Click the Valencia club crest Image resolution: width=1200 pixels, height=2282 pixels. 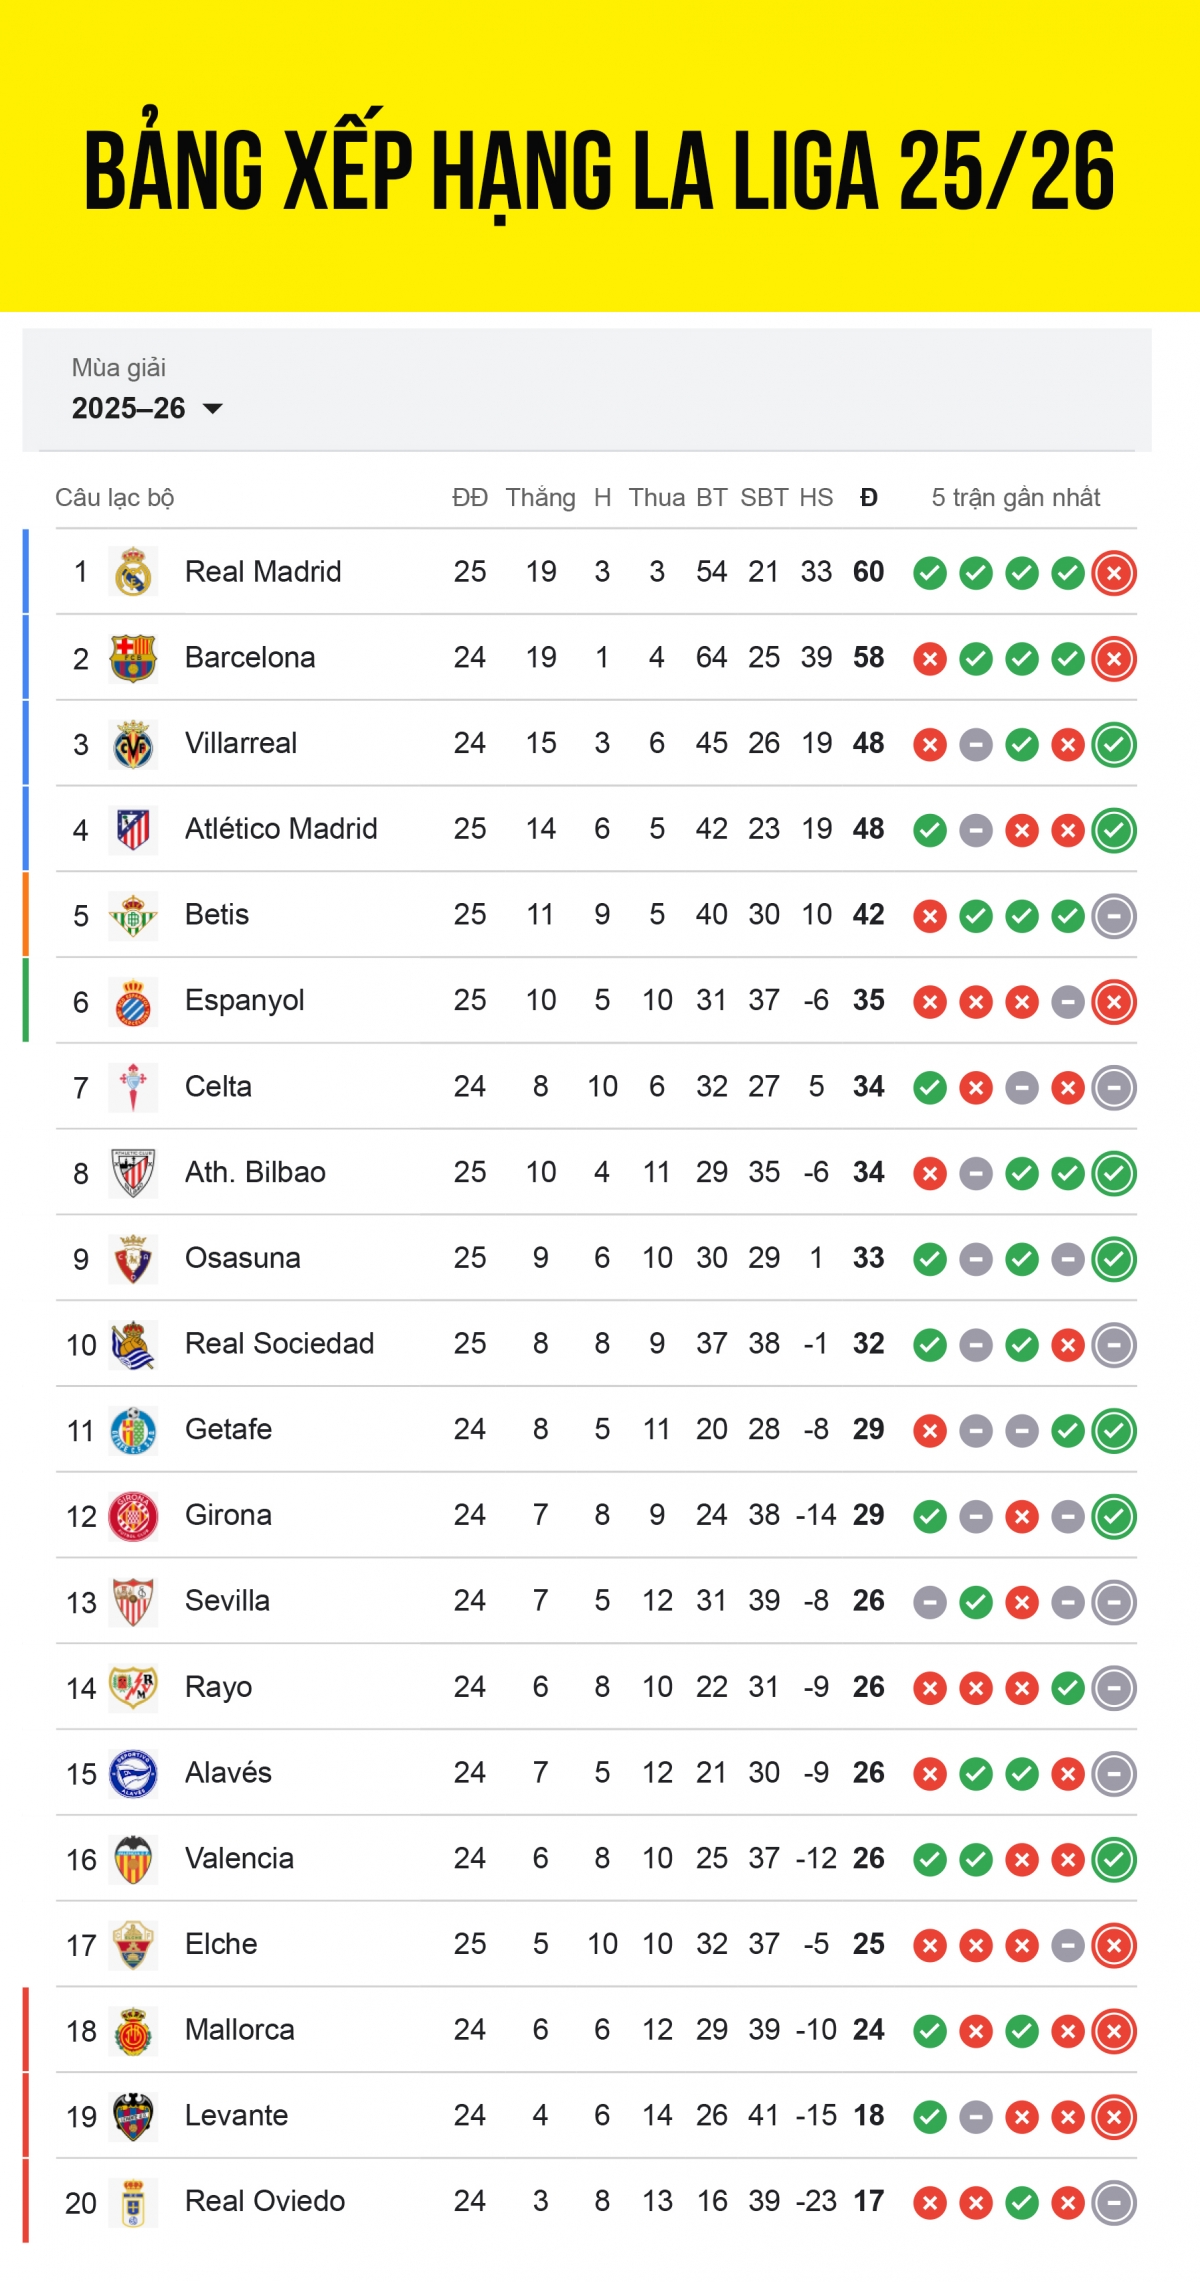coord(133,1859)
